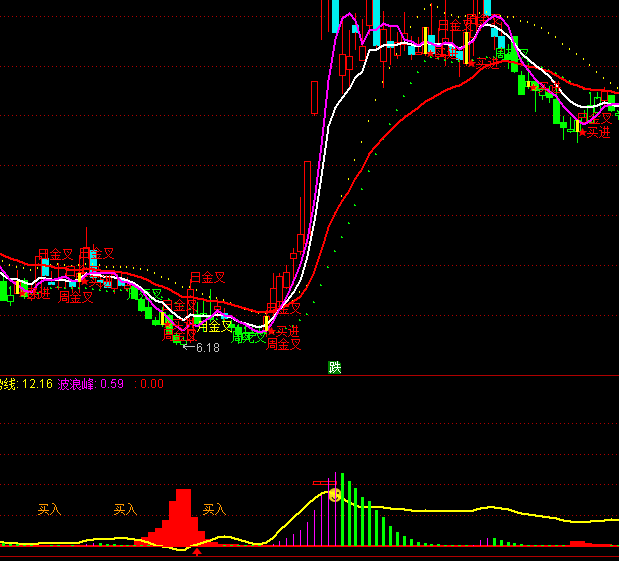Click the 周金叉 label below the bottom 买进 signal
Viewport: 619px width, 561px height.
284,344
